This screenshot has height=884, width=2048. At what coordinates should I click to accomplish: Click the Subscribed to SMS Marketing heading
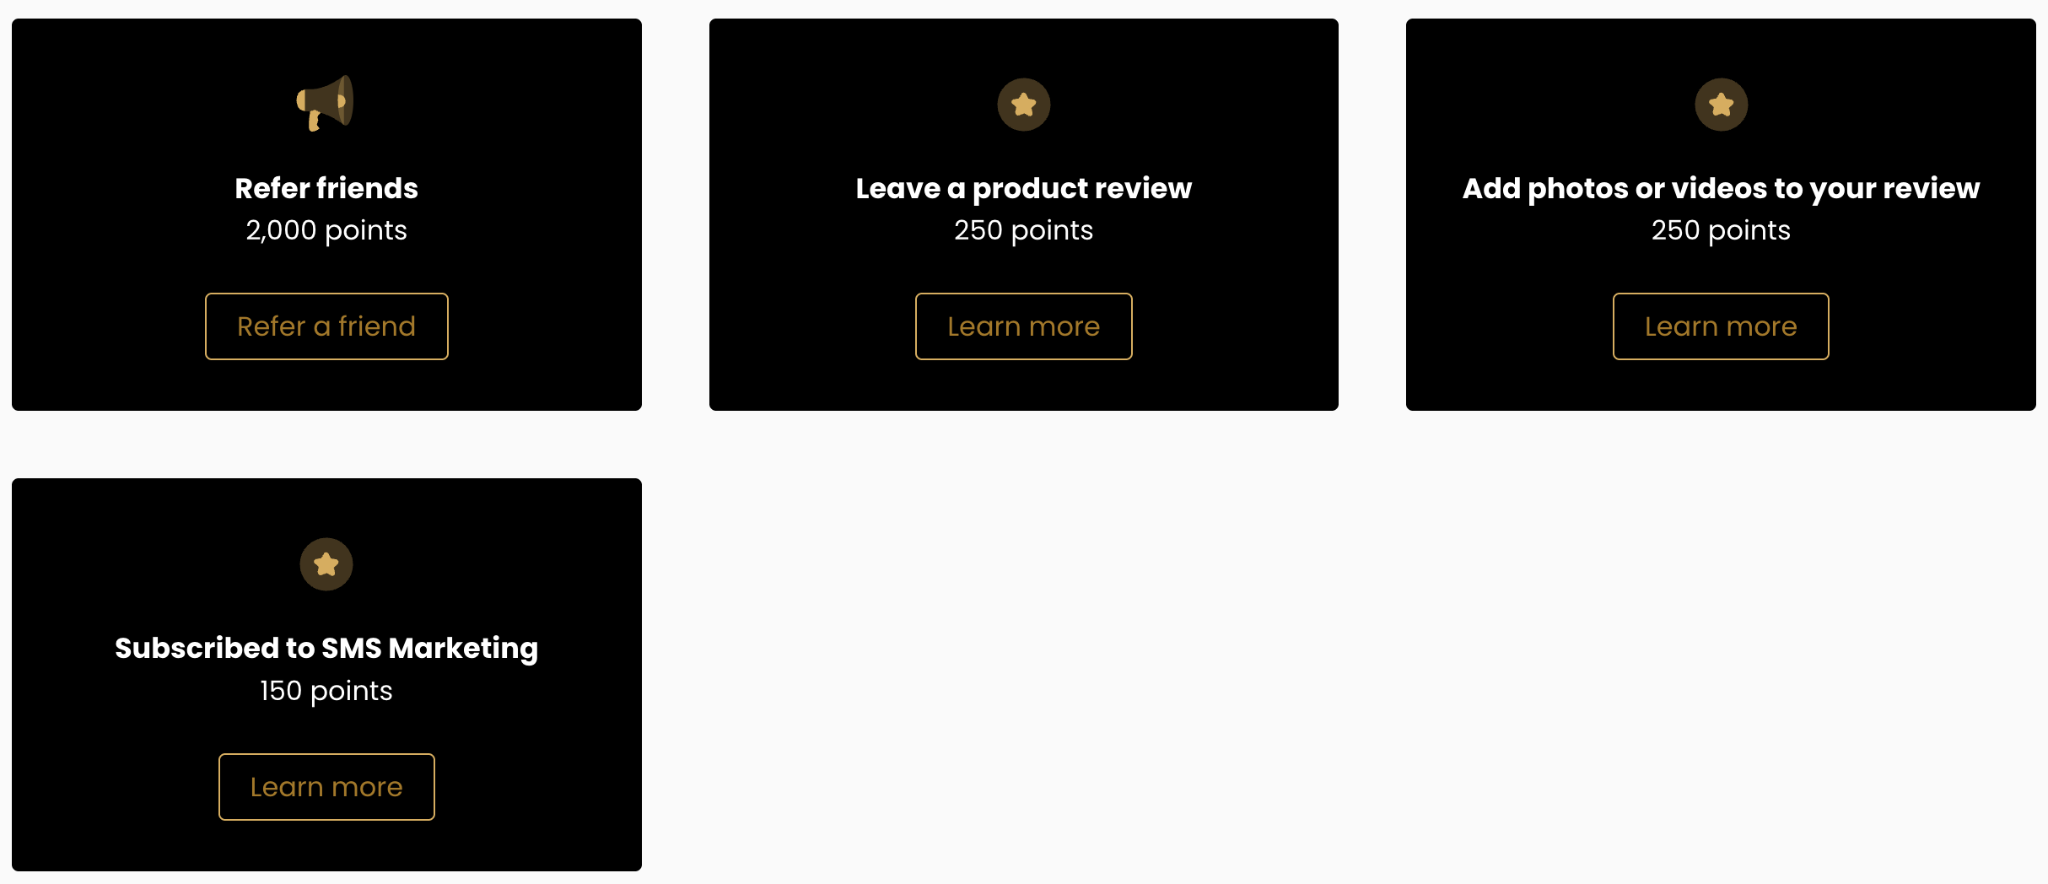pos(326,648)
